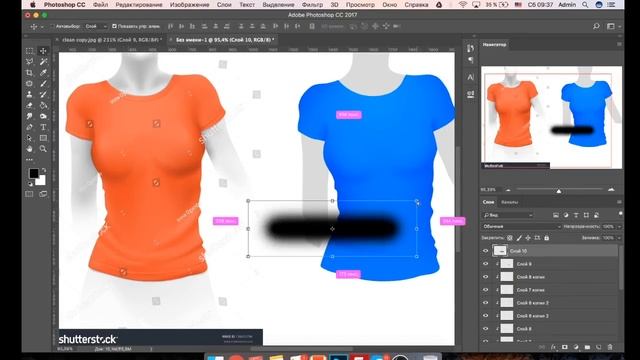Hide Слой 8 копия layer visibility
The height and width of the screenshot is (360, 640).
485,277
